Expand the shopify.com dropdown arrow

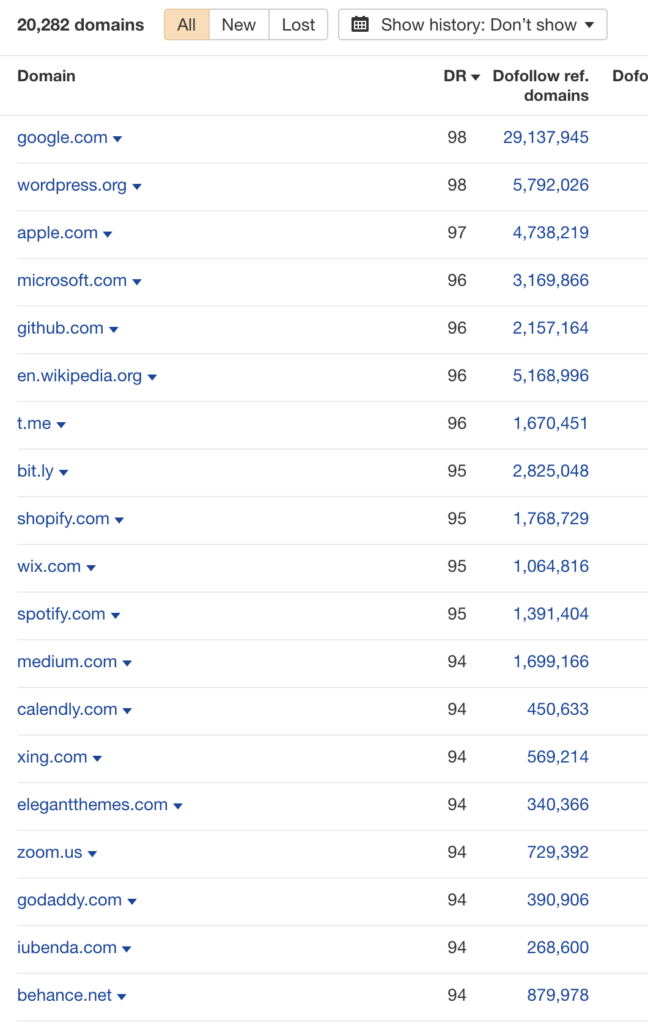point(120,520)
